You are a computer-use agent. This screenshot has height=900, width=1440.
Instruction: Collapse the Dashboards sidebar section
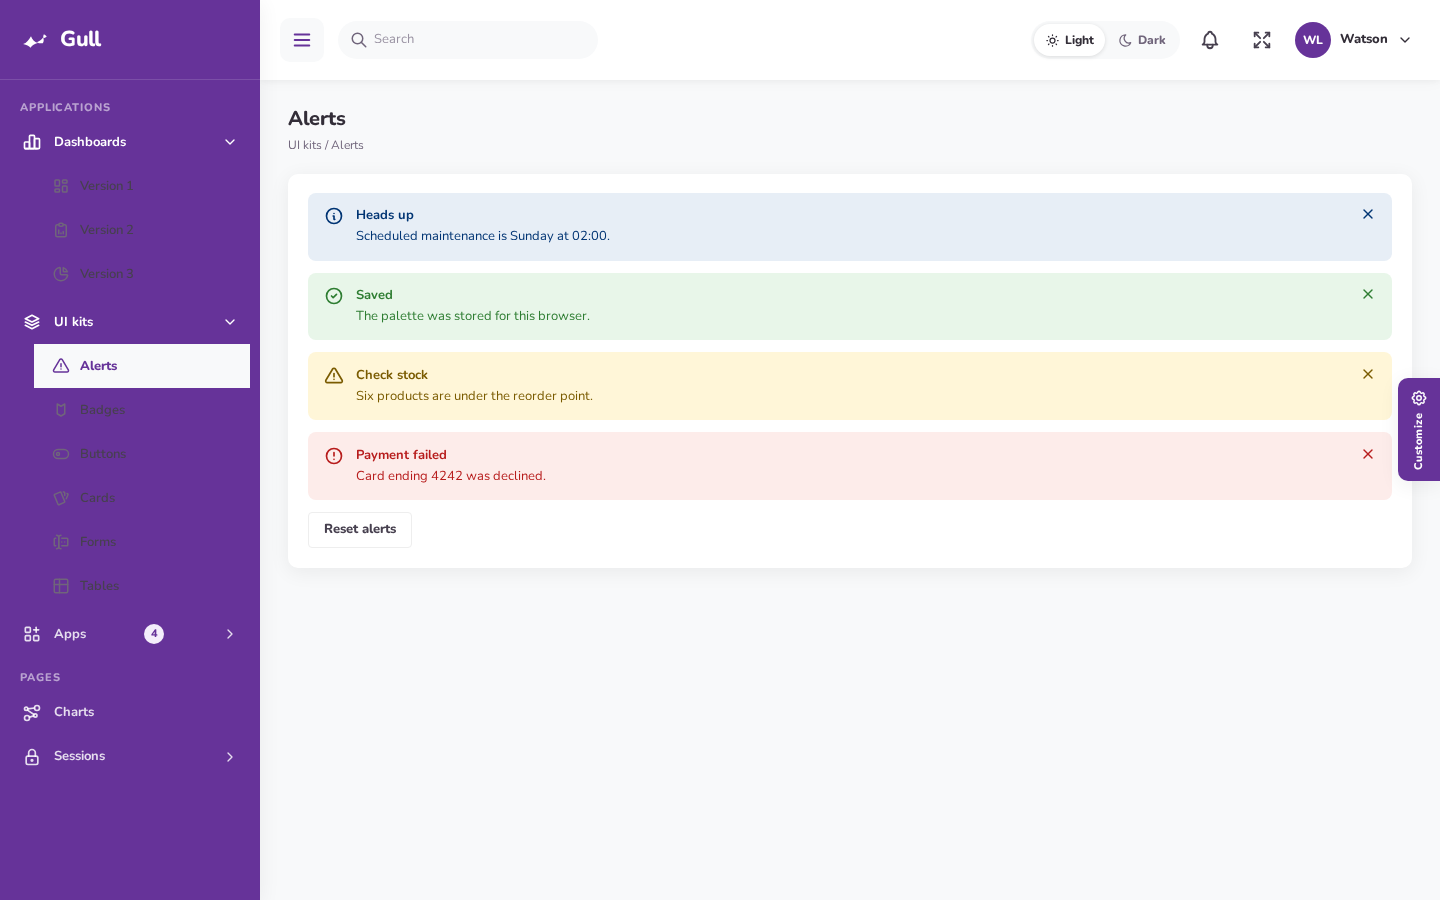click(x=130, y=142)
